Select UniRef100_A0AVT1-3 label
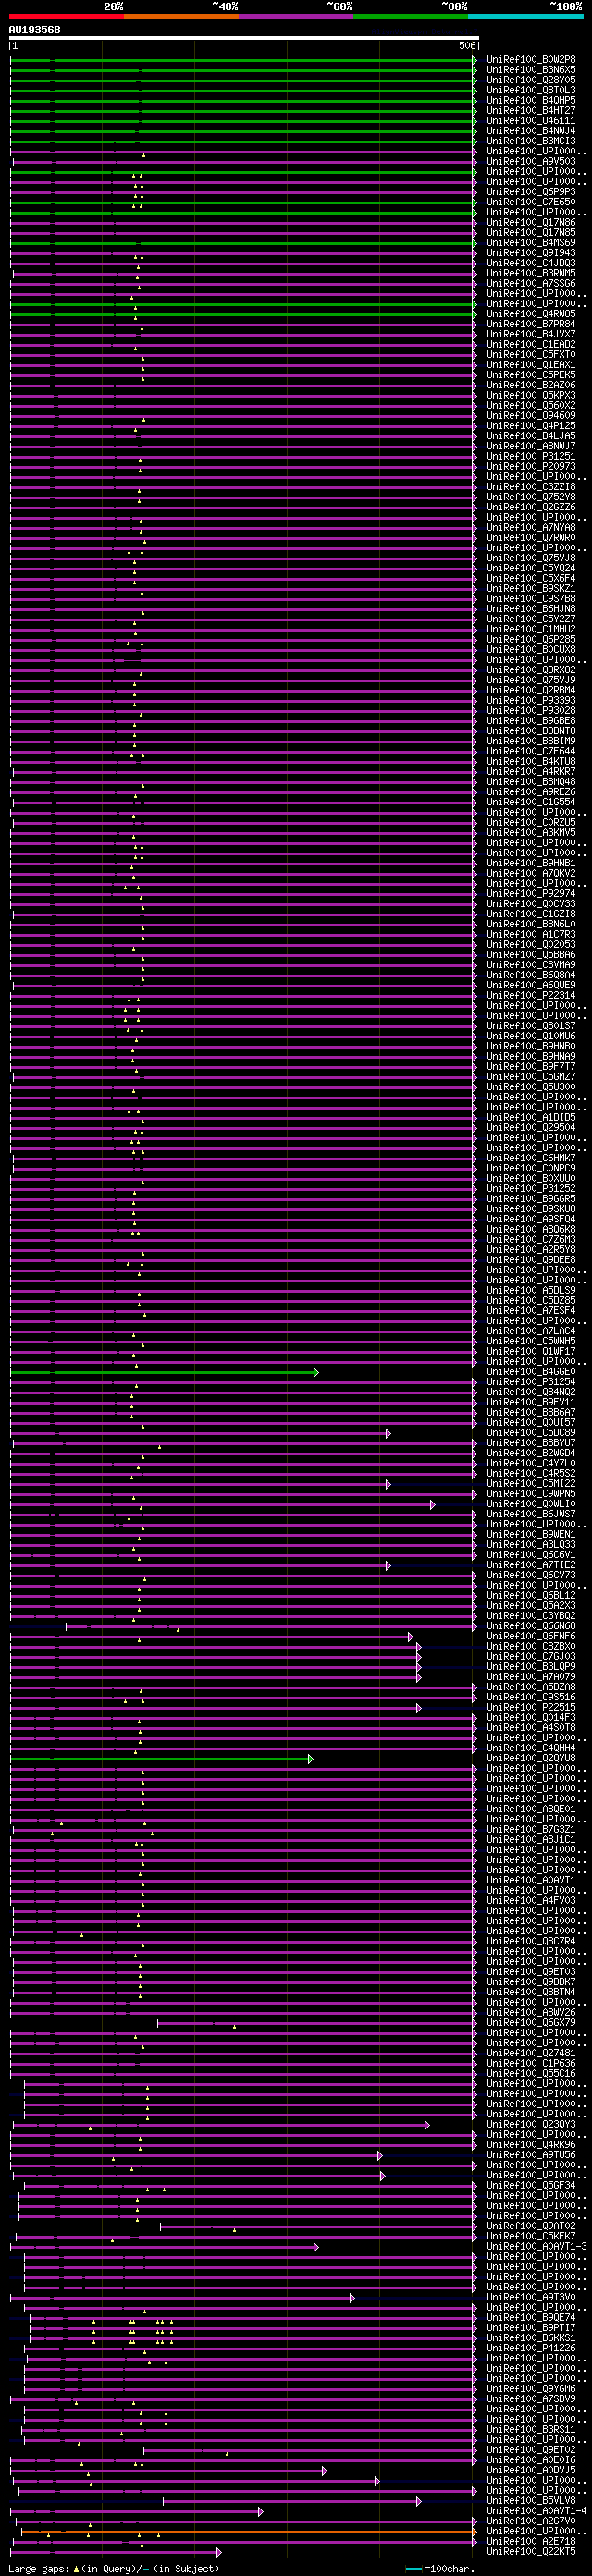Viewport: 592px width, 2576px height. (537, 2247)
